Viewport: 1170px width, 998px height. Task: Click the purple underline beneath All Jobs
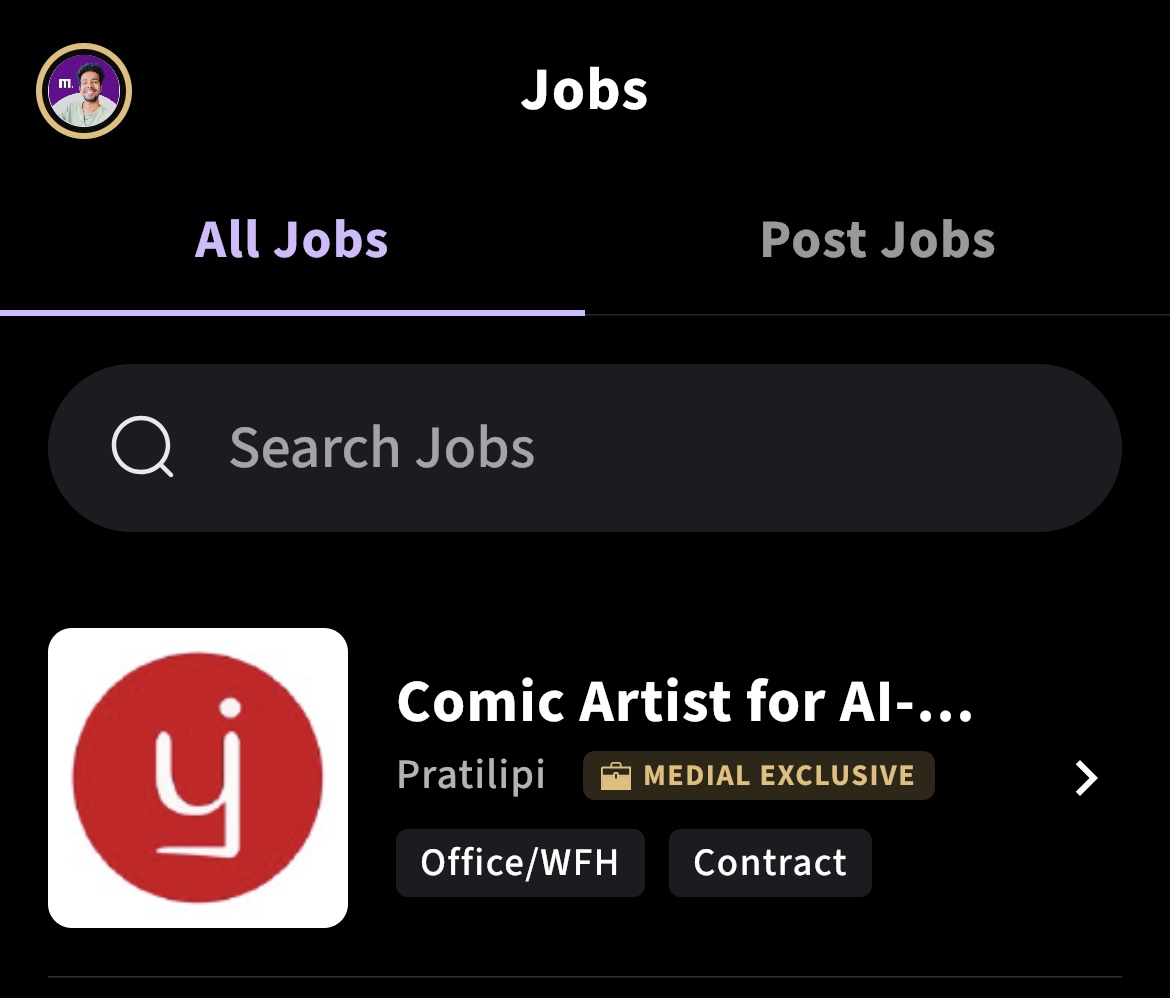[292, 312]
